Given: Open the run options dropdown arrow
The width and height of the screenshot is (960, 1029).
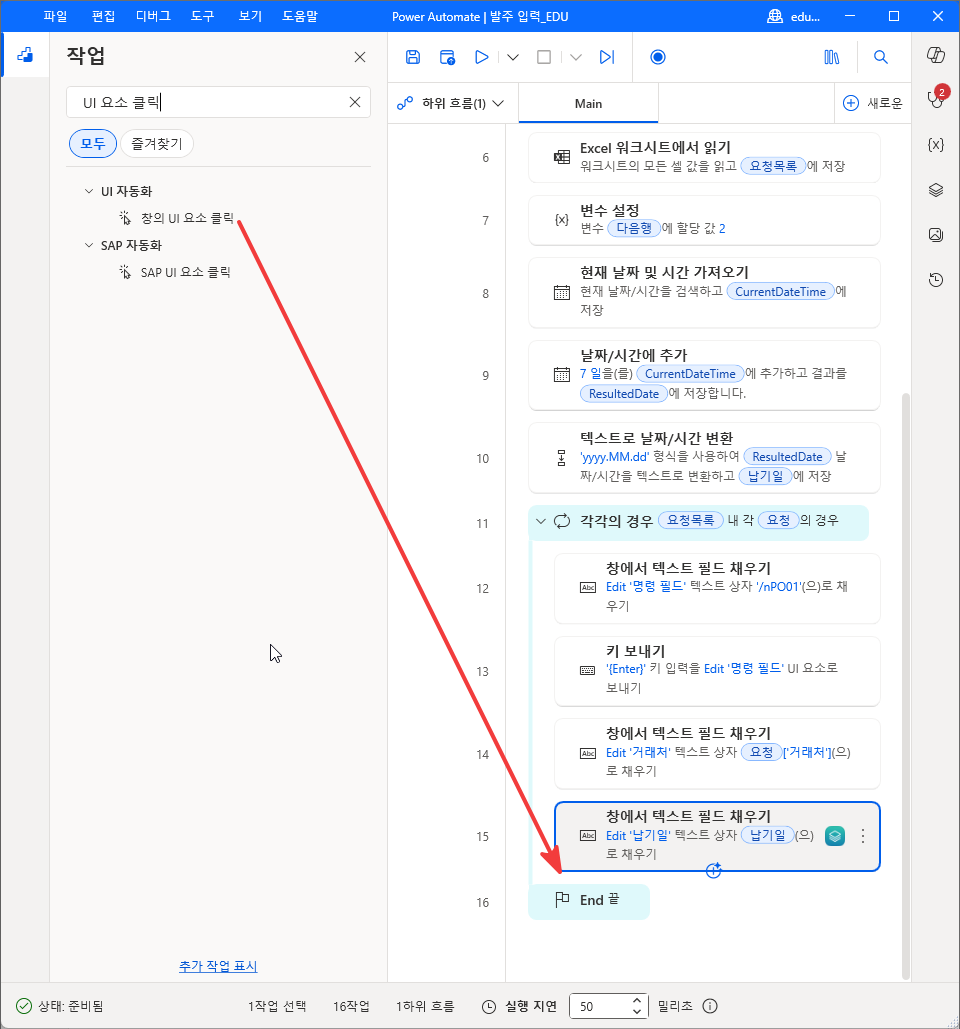Looking at the screenshot, I should (513, 57).
